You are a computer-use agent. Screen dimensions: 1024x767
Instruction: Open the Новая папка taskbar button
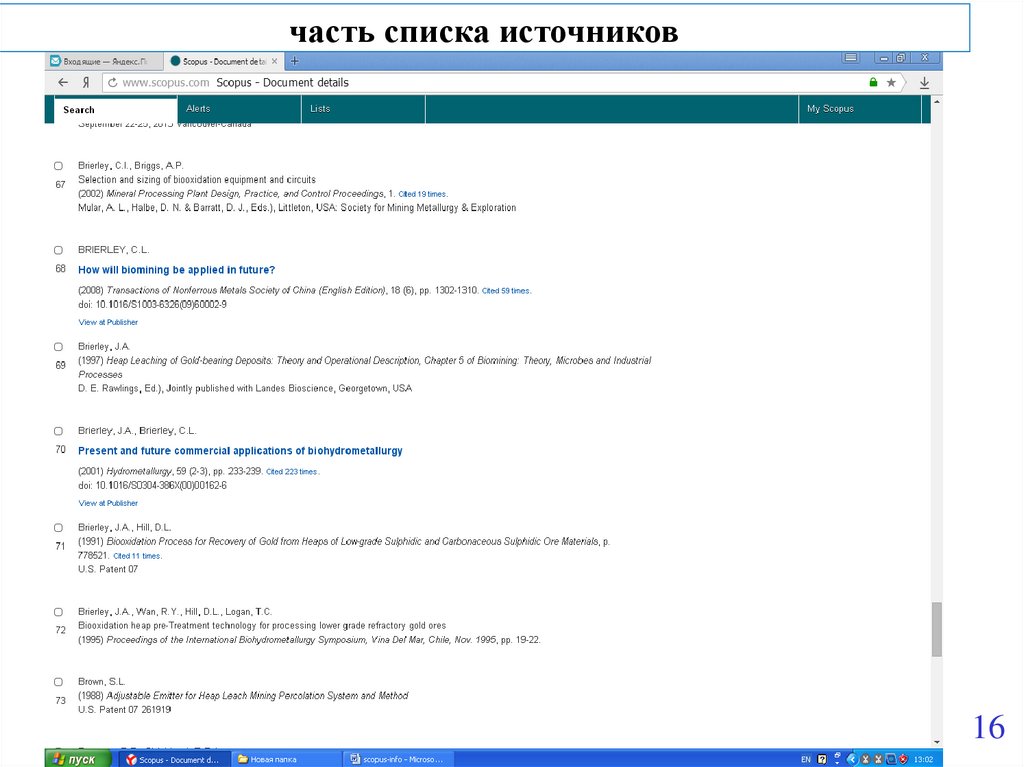coord(286,759)
